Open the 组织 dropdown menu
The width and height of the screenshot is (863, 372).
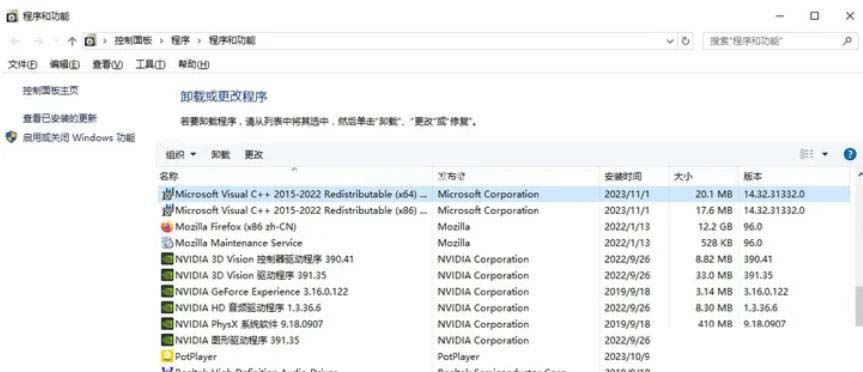coord(181,155)
